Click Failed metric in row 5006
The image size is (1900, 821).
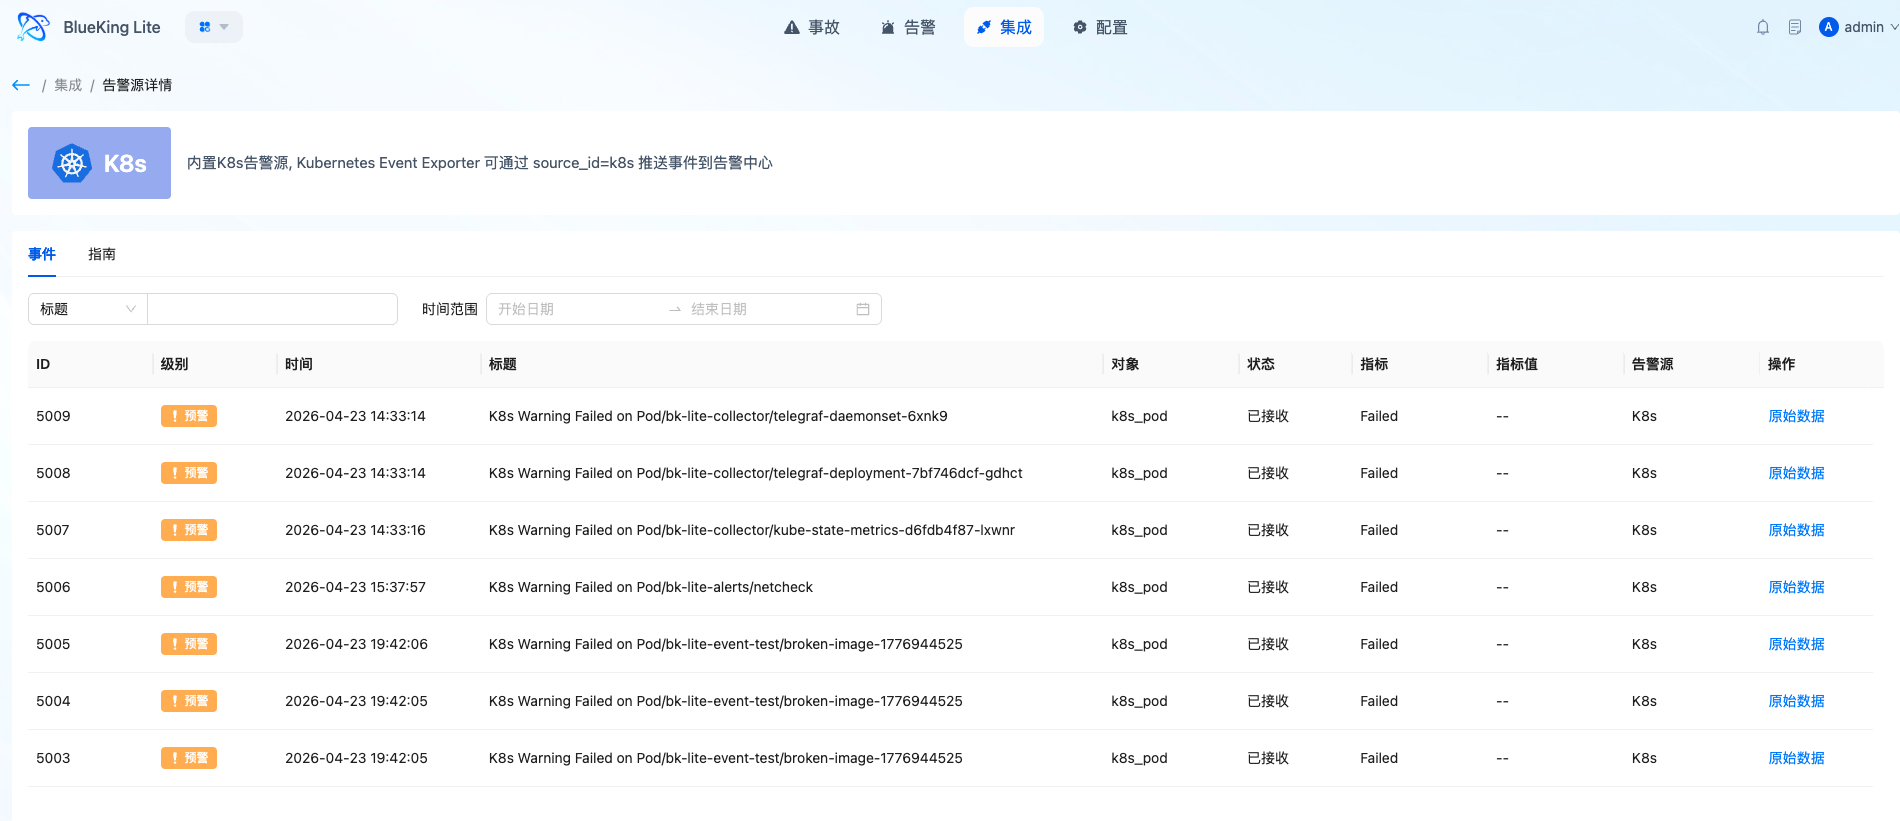pos(1379,587)
